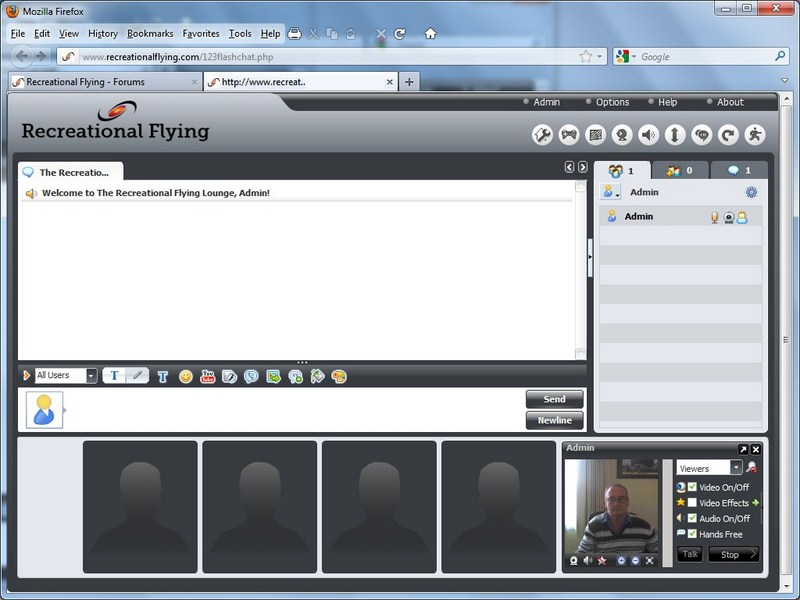This screenshot has width=800, height=600.
Task: Select The Recreatio... chat room tab
Action: click(70, 172)
